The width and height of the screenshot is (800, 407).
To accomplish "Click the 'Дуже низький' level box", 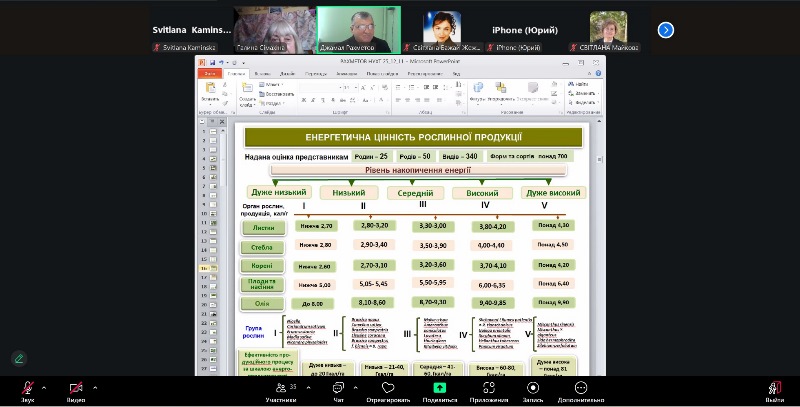I will 279,192.
